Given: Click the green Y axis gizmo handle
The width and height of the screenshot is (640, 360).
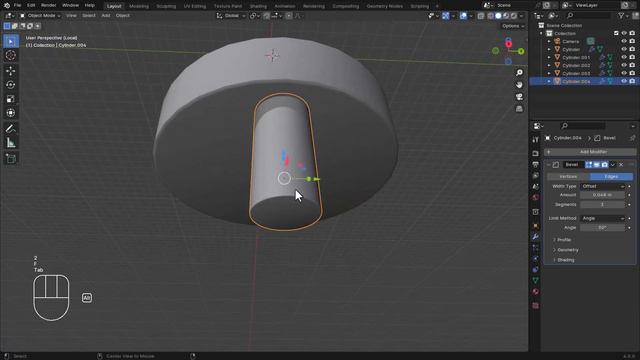Looking at the screenshot, I should click(521, 51).
